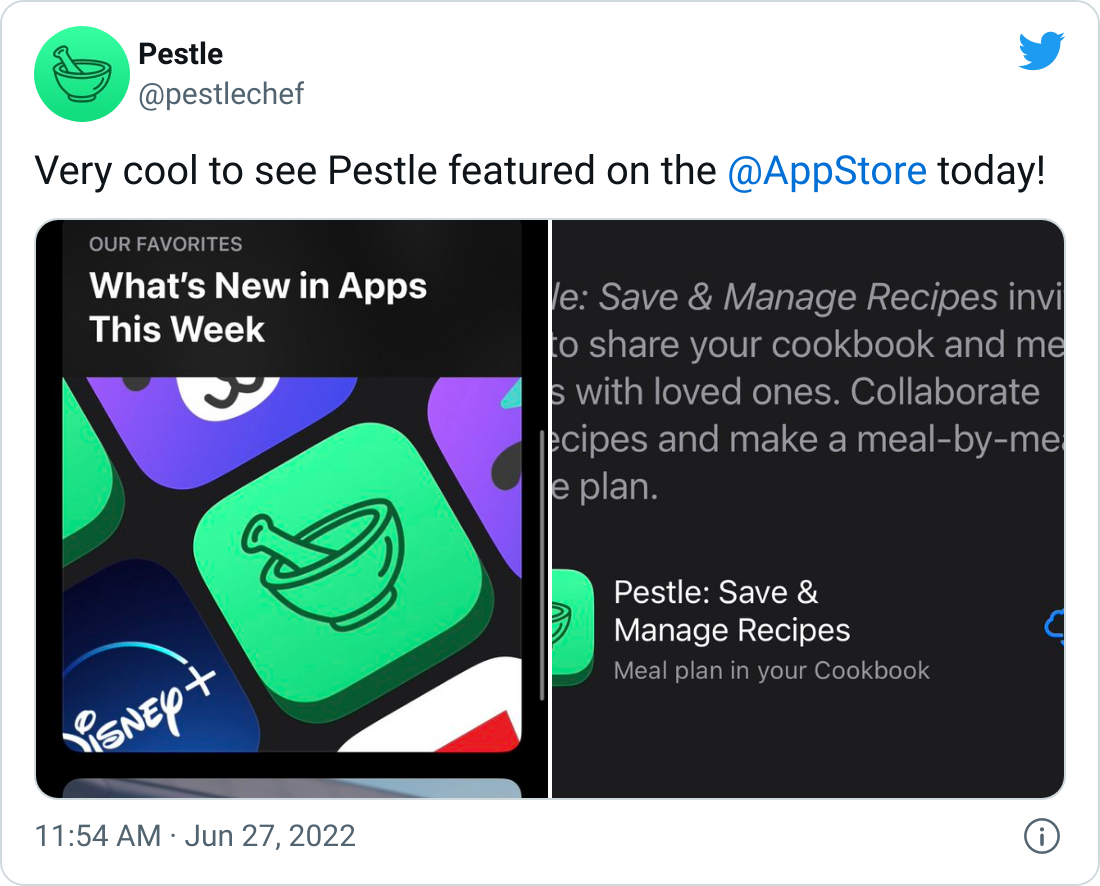This screenshot has height=886, width=1100.
Task: Click the Pestle display name
Action: [180, 54]
